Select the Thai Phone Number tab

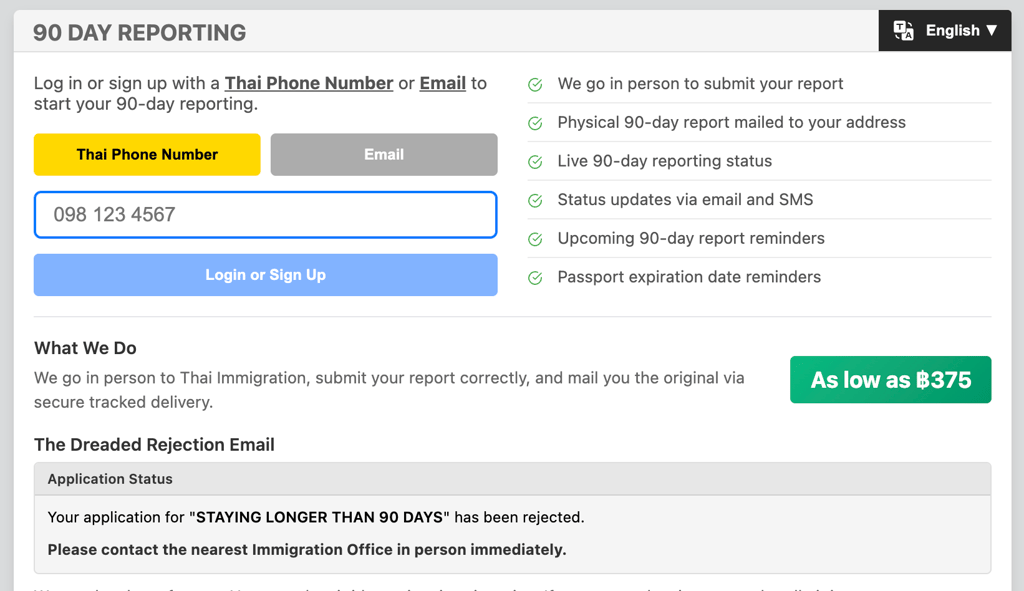[147, 155]
